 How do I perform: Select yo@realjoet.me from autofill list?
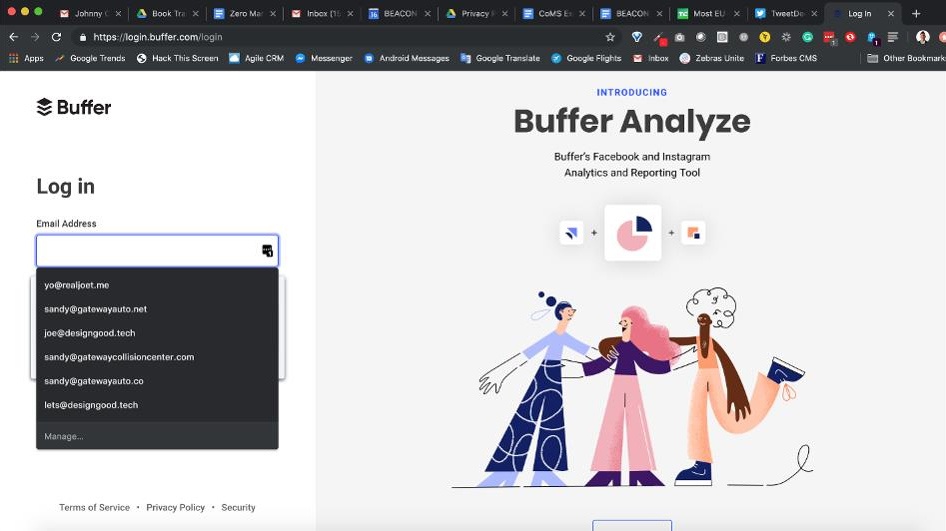tap(77, 285)
